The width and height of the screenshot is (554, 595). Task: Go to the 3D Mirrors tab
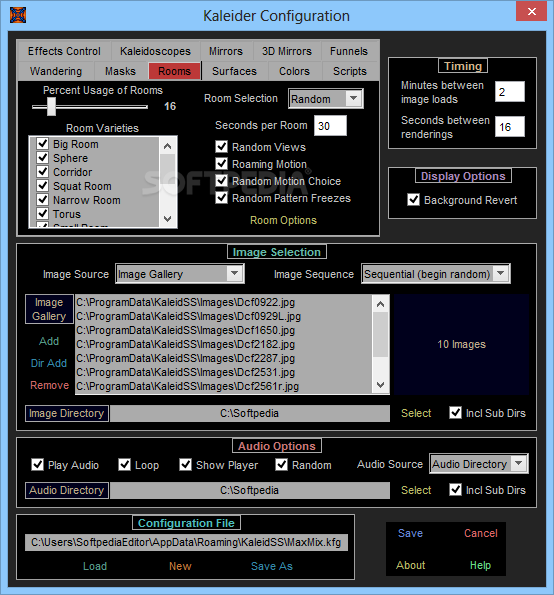click(286, 51)
